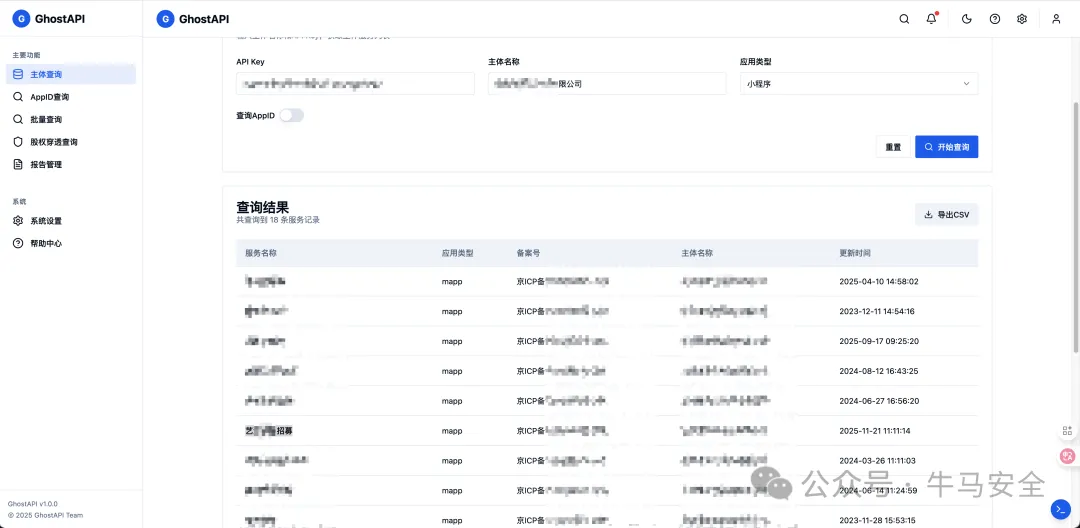Open 股权穿透查询 page

point(53,142)
